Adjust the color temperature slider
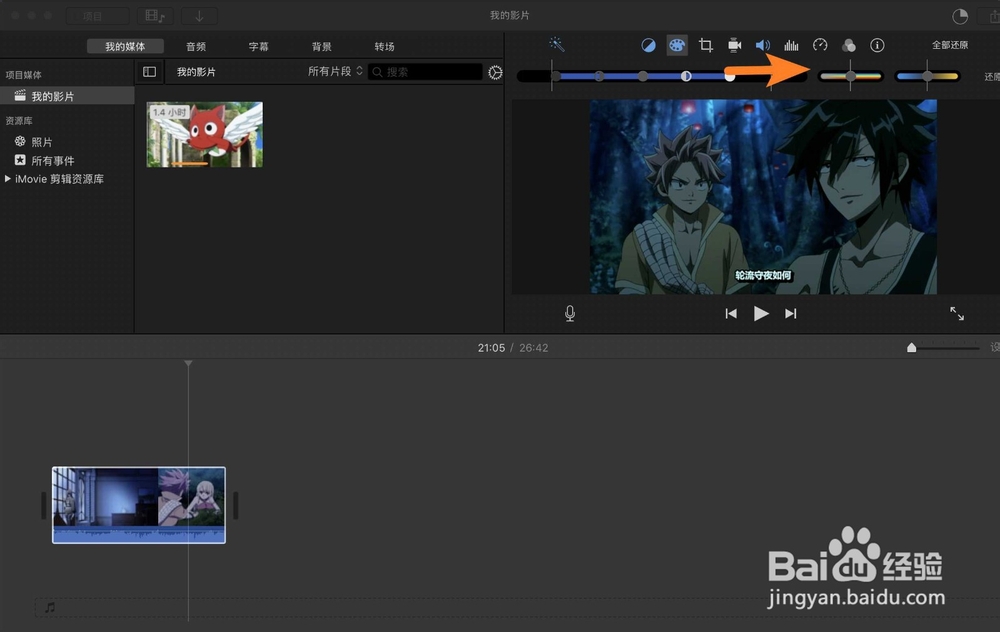 tap(927, 75)
